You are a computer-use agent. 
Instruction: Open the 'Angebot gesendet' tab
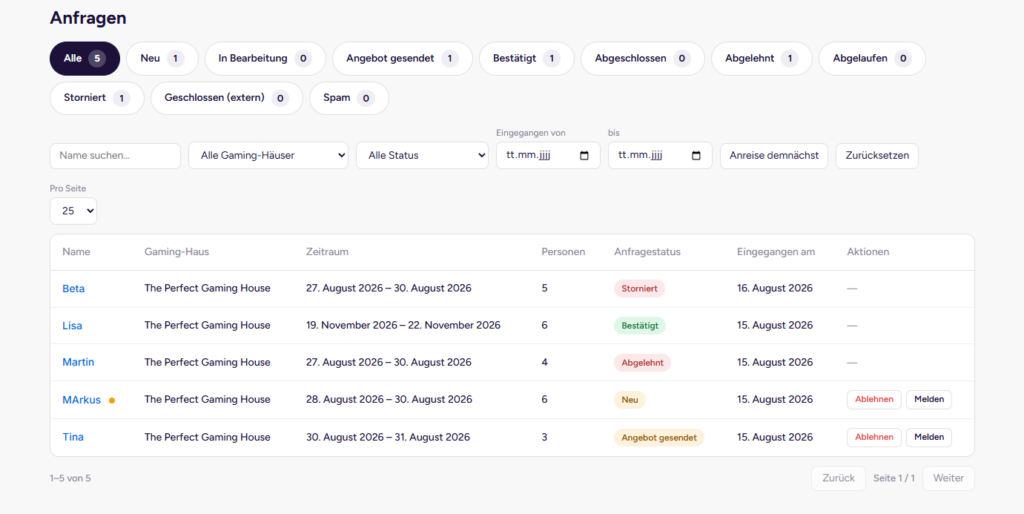point(402,59)
